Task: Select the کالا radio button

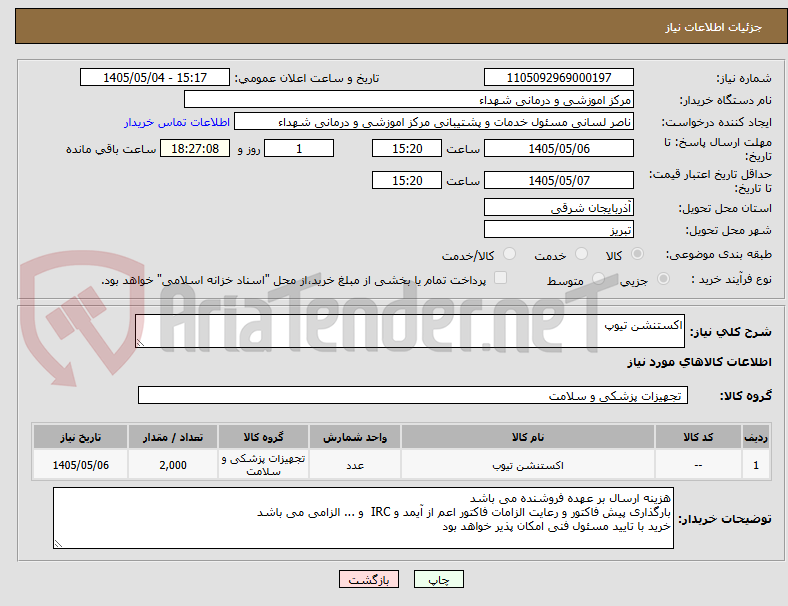Action: [637, 254]
